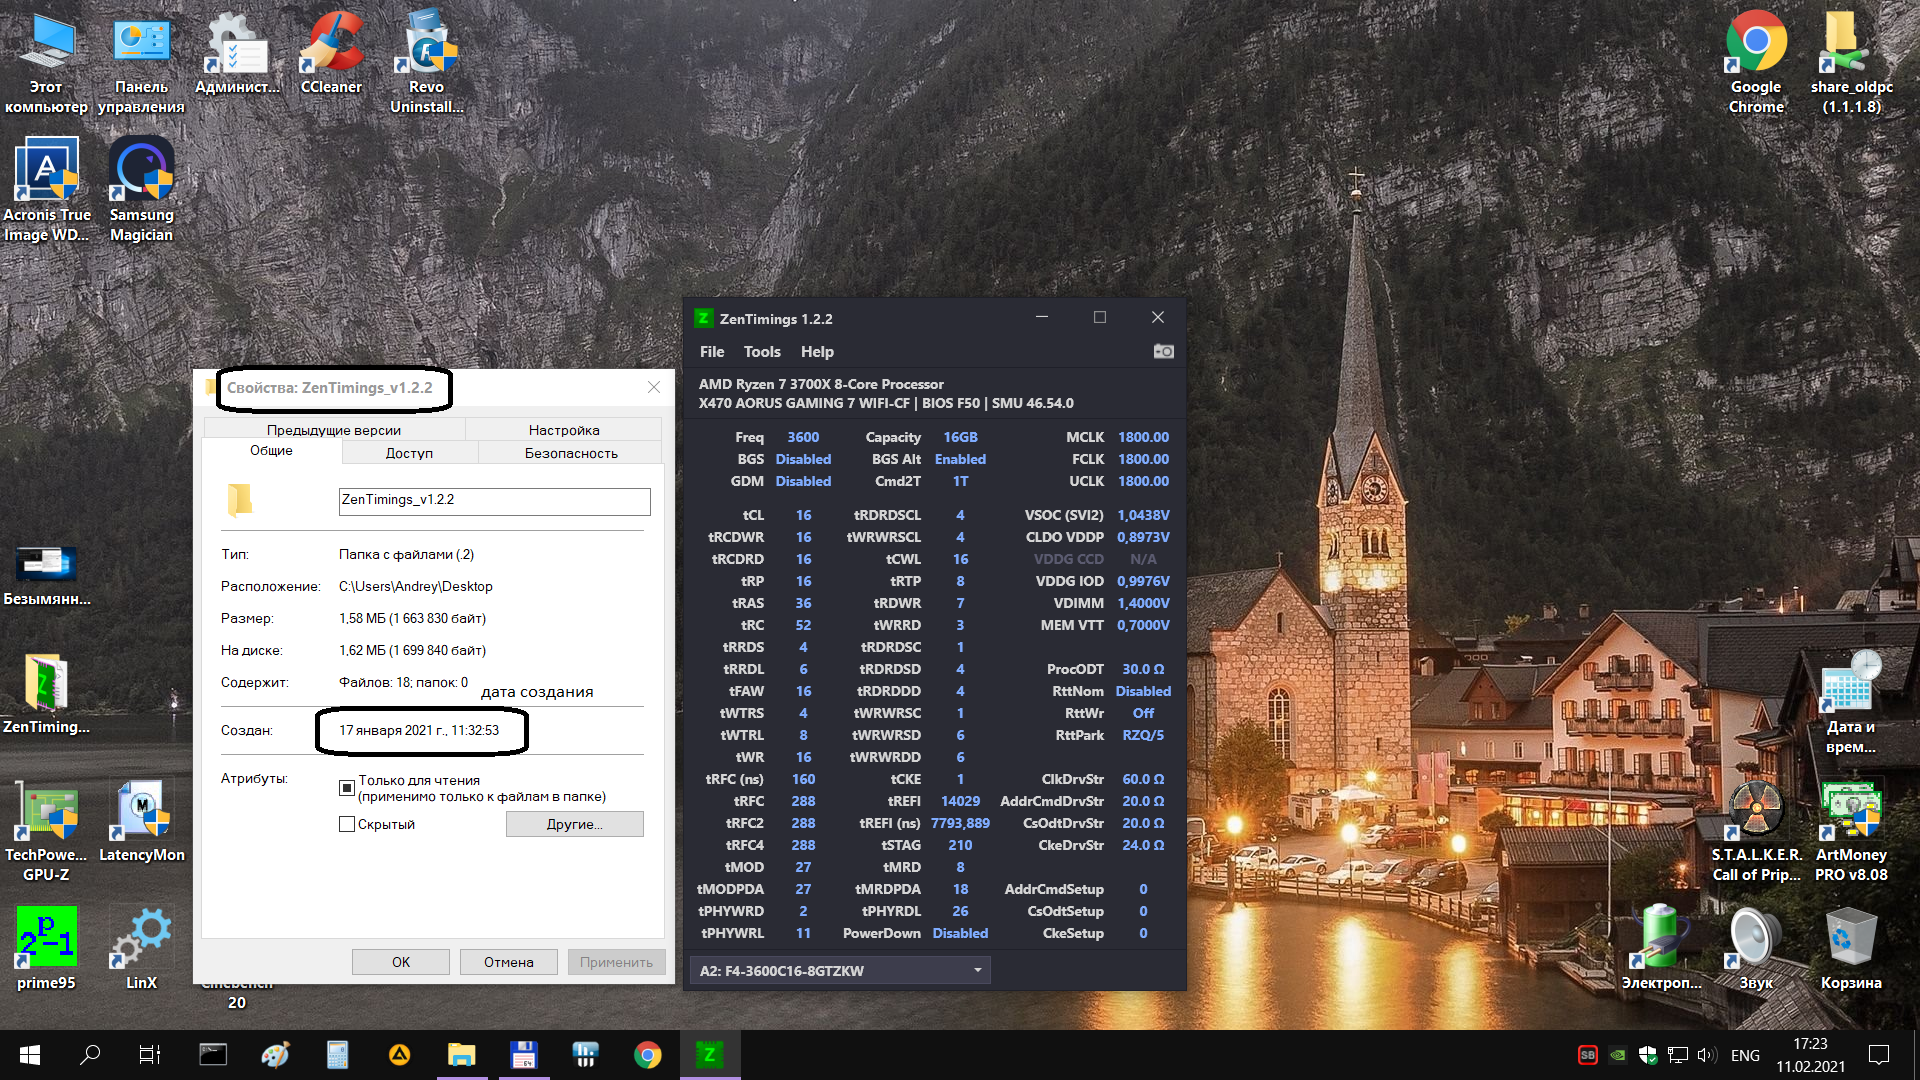
Task: Toggle 'Только для чтения' checkbox
Action: pyautogui.click(x=347, y=788)
